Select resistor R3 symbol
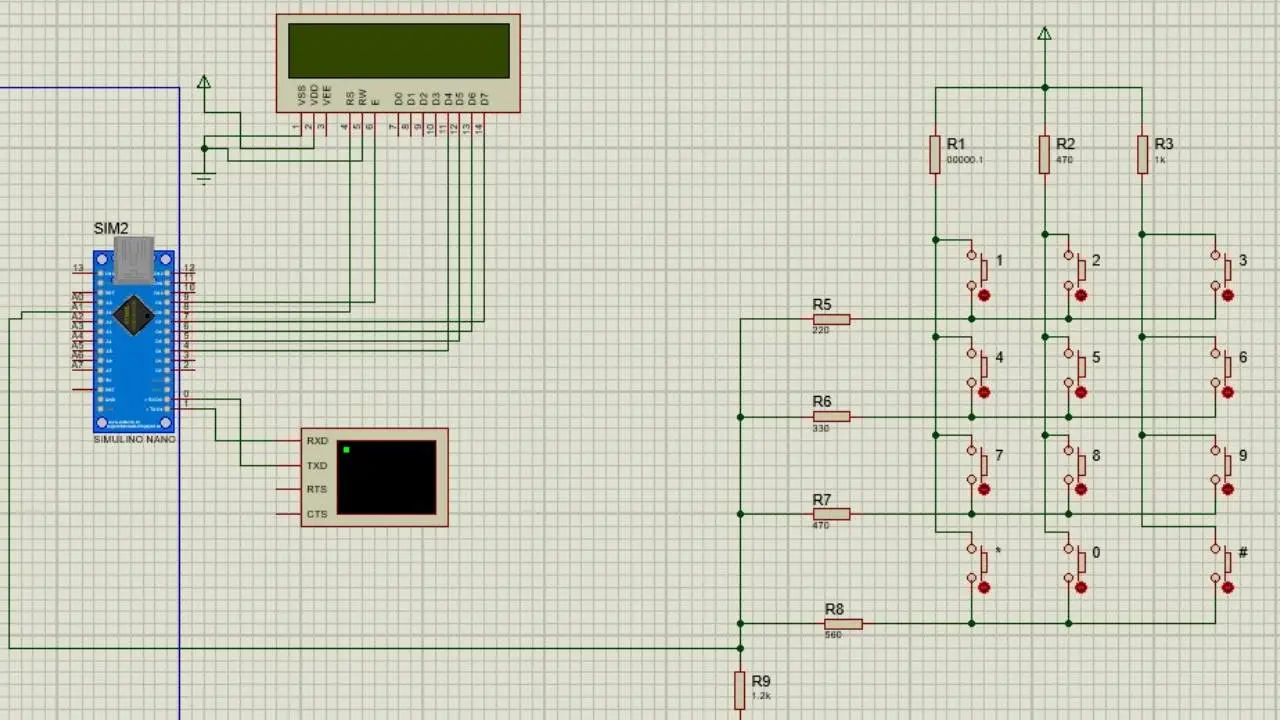Screen dimensions: 1280x720 click(x=1142, y=155)
